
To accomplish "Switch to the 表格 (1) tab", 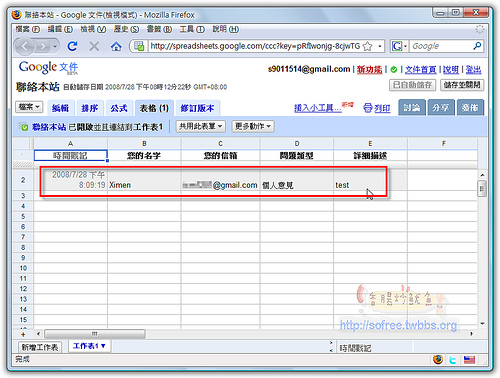I will (x=154, y=108).
